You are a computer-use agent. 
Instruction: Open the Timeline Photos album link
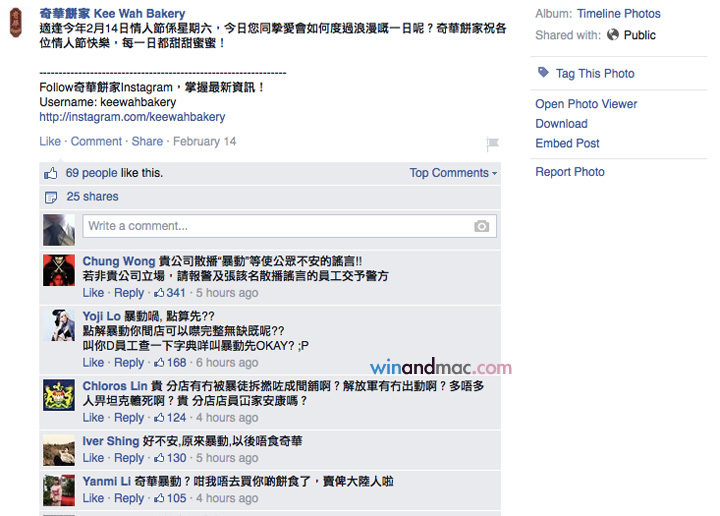(x=619, y=14)
